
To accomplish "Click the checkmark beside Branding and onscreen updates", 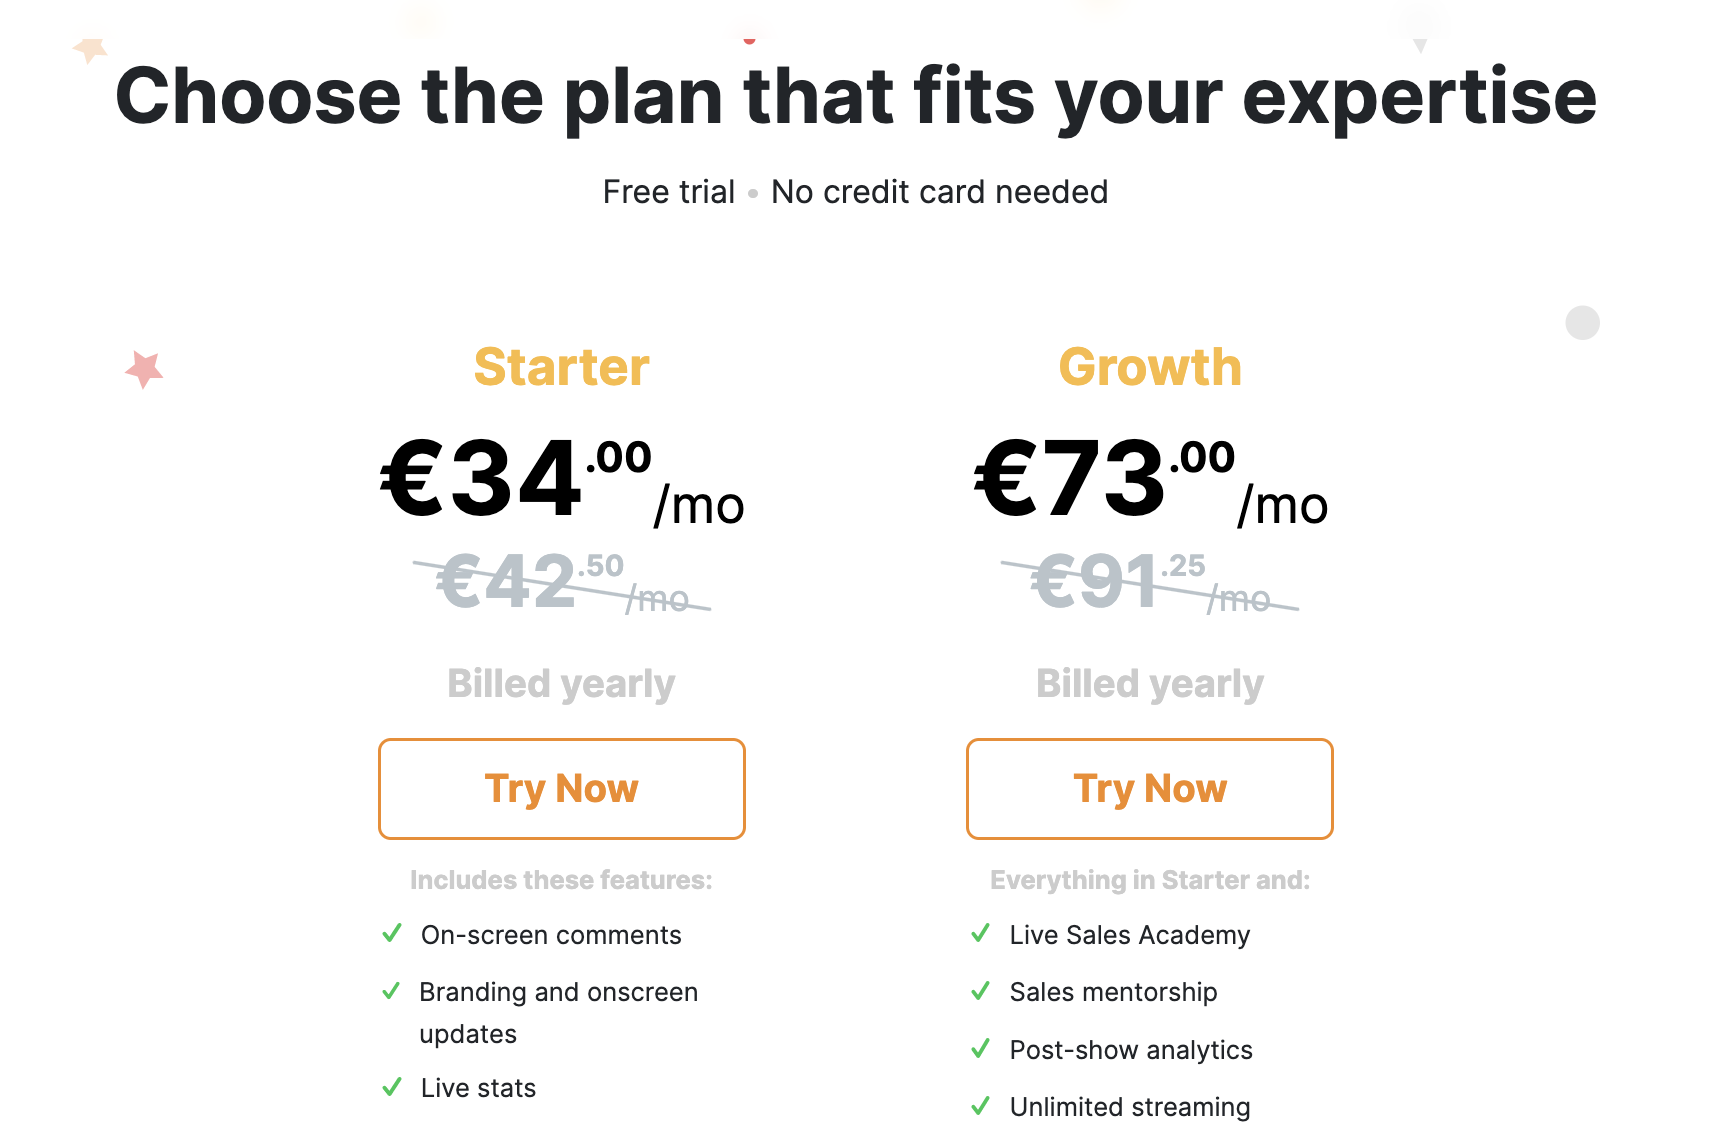I will [x=392, y=991].
